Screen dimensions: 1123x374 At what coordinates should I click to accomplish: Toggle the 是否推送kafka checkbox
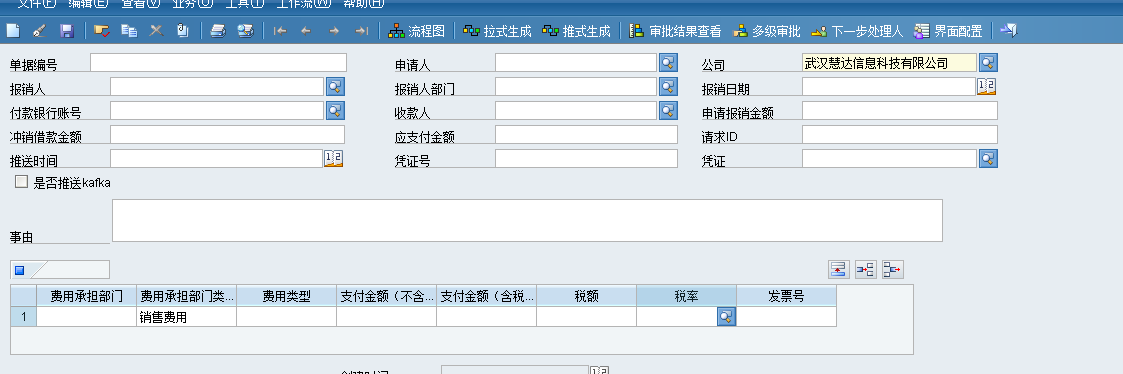(21, 182)
